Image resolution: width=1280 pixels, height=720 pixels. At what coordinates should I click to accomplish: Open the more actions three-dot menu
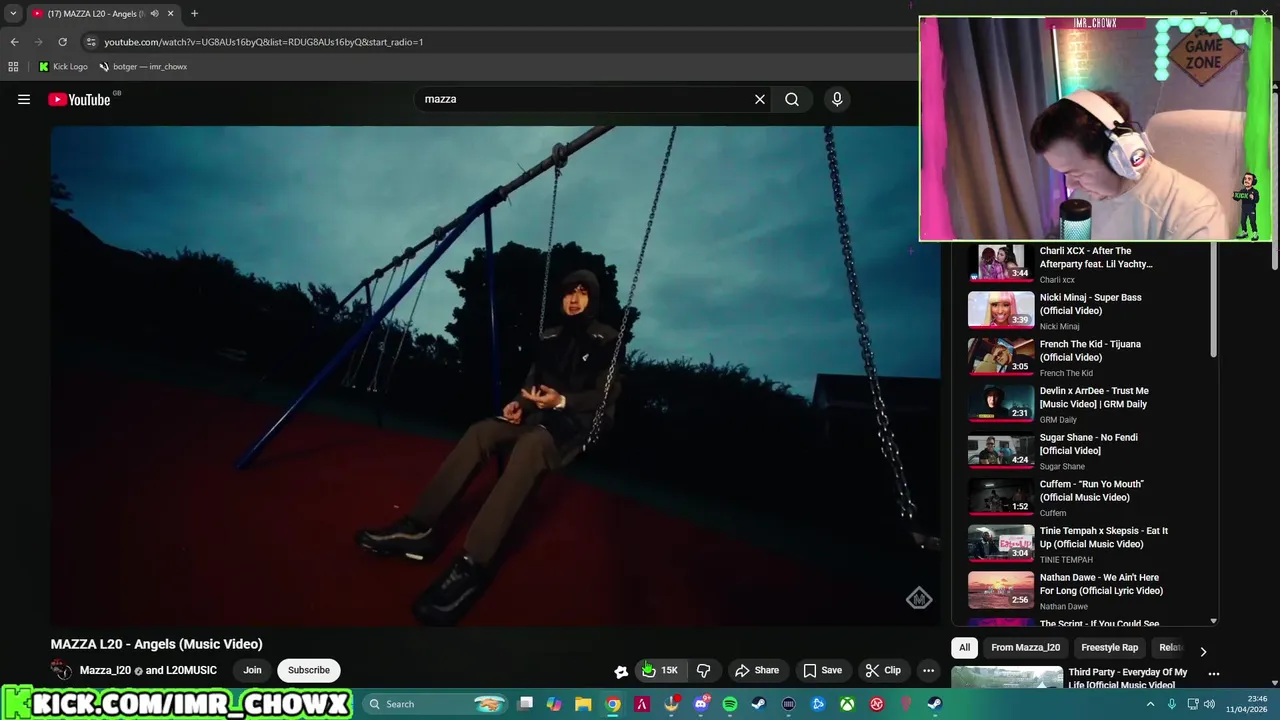click(929, 671)
